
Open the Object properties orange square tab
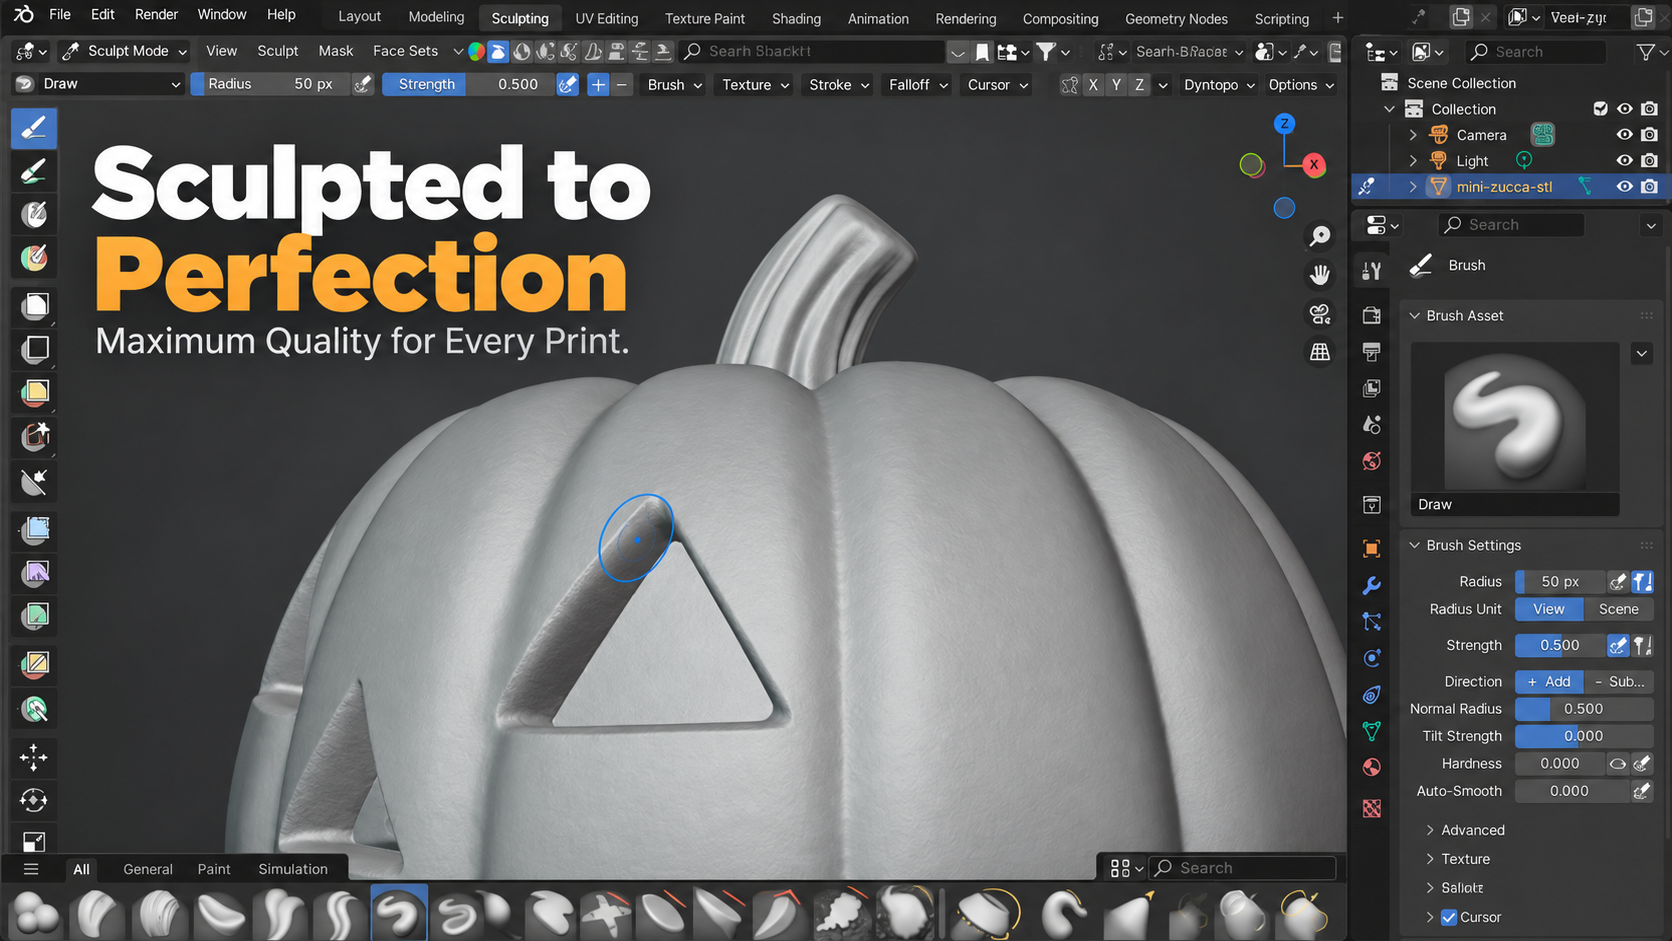1372,548
